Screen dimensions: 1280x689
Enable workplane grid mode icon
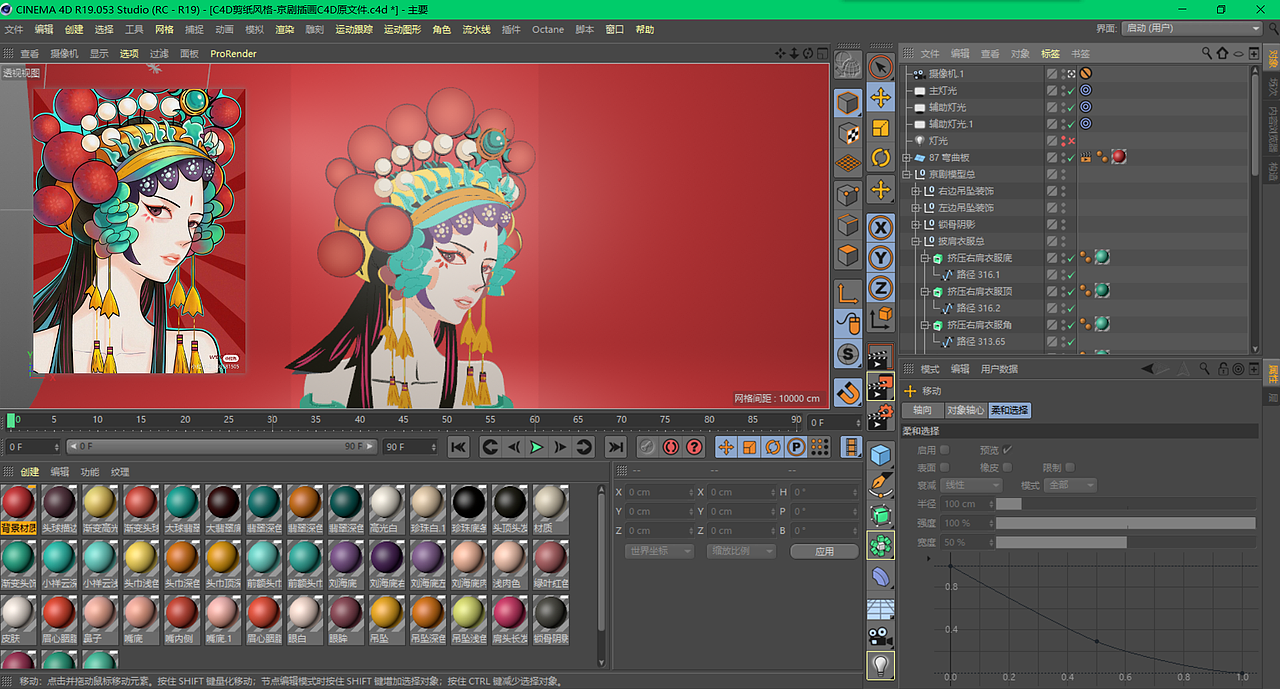pos(848,163)
